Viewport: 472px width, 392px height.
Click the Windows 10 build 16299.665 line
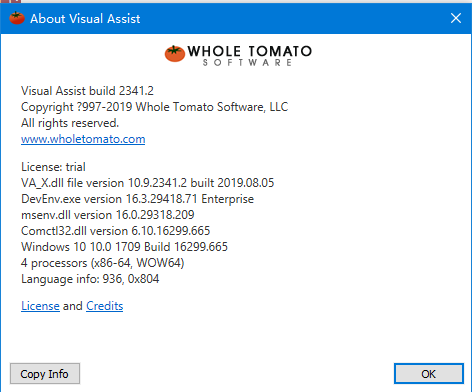coord(124,247)
